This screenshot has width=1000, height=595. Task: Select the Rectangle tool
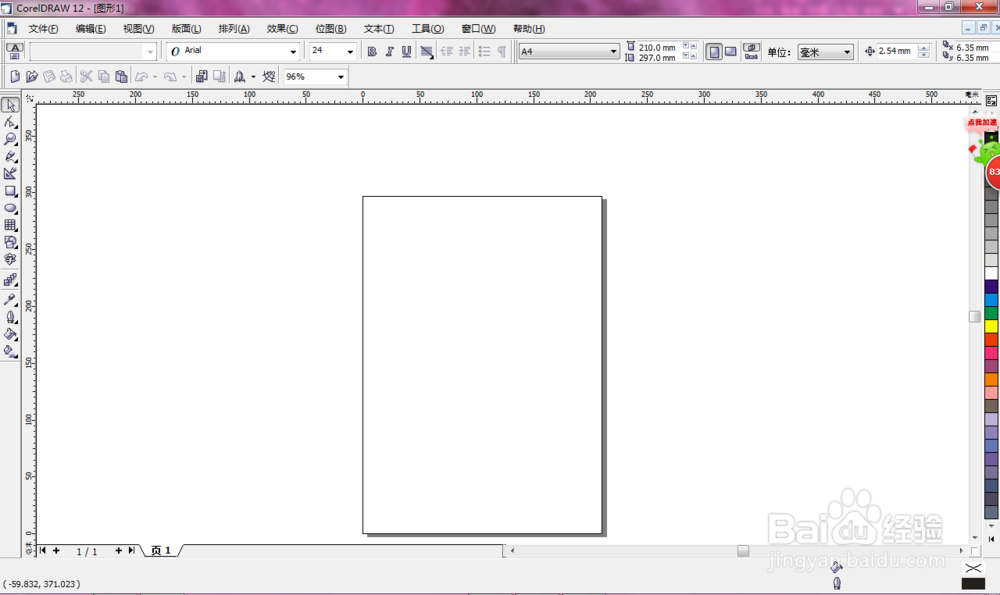(10, 191)
